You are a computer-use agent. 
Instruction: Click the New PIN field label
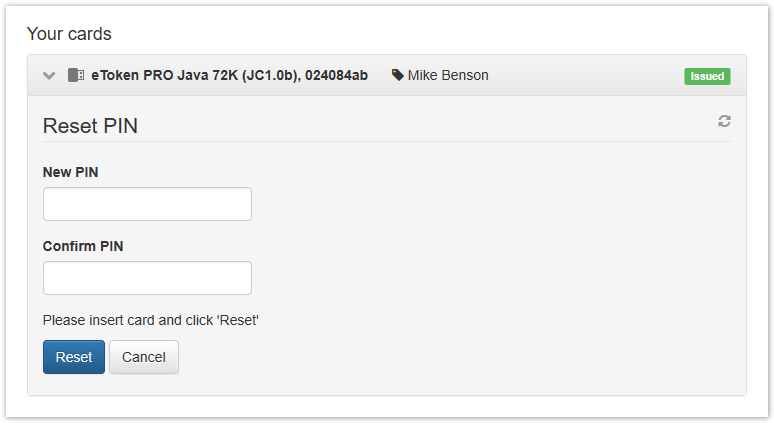pyautogui.click(x=71, y=172)
